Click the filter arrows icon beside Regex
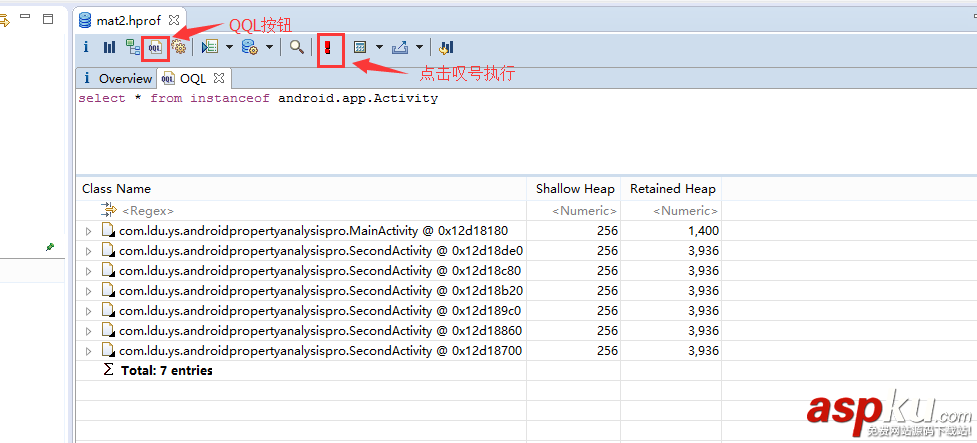The width and height of the screenshot is (977, 443). tap(108, 209)
